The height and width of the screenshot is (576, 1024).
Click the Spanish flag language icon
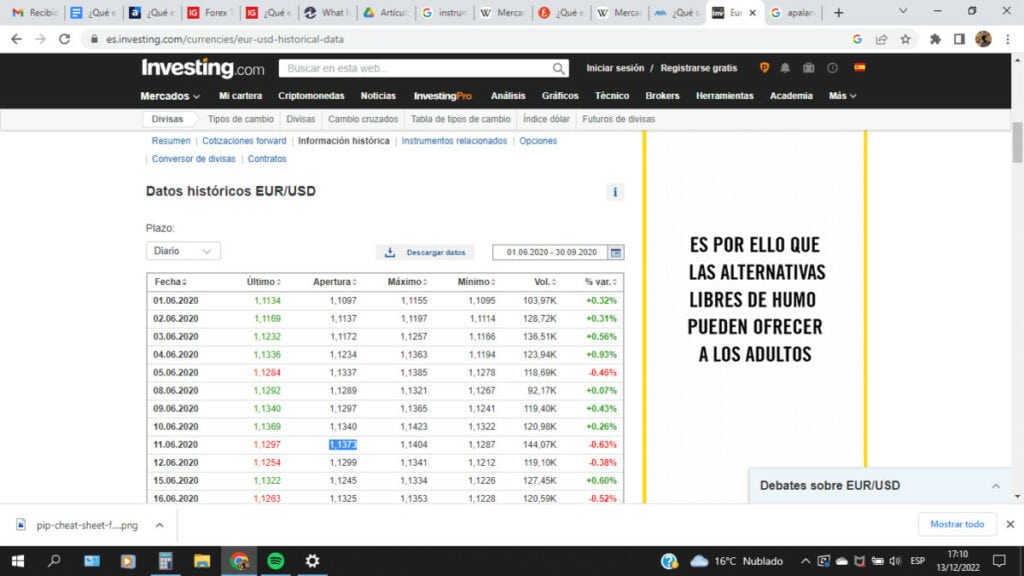point(859,67)
